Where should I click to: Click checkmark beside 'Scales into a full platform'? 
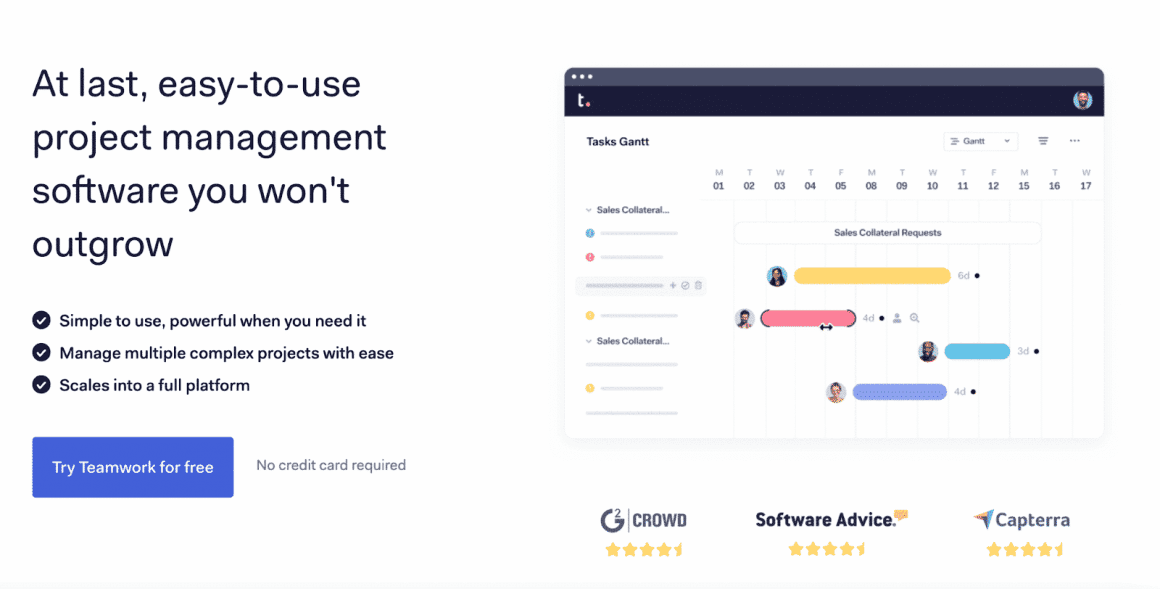point(41,385)
